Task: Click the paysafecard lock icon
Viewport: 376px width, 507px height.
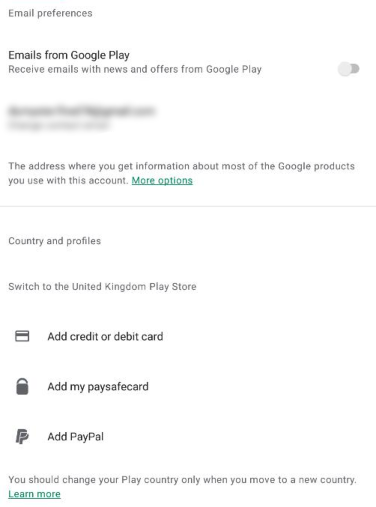Action: tap(22, 386)
